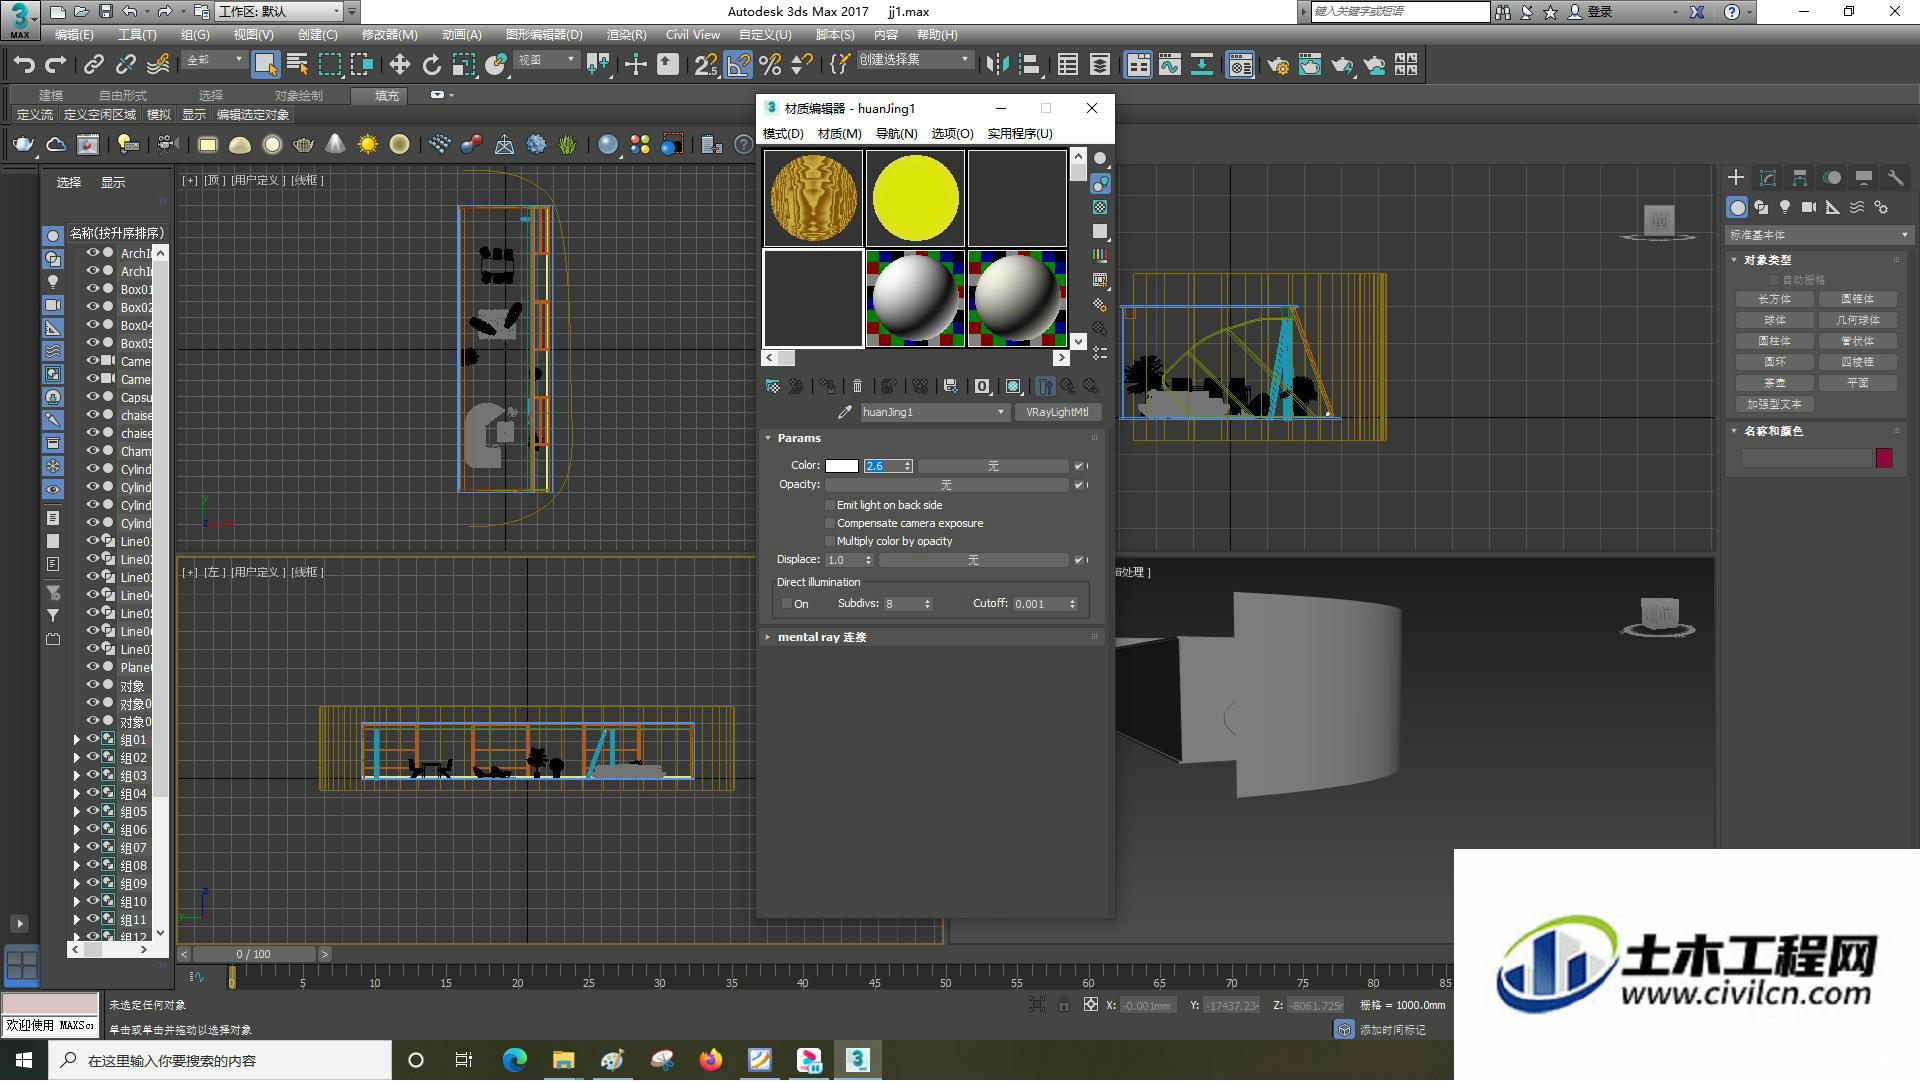Select the Lights category icon in Create panel

(x=1785, y=207)
